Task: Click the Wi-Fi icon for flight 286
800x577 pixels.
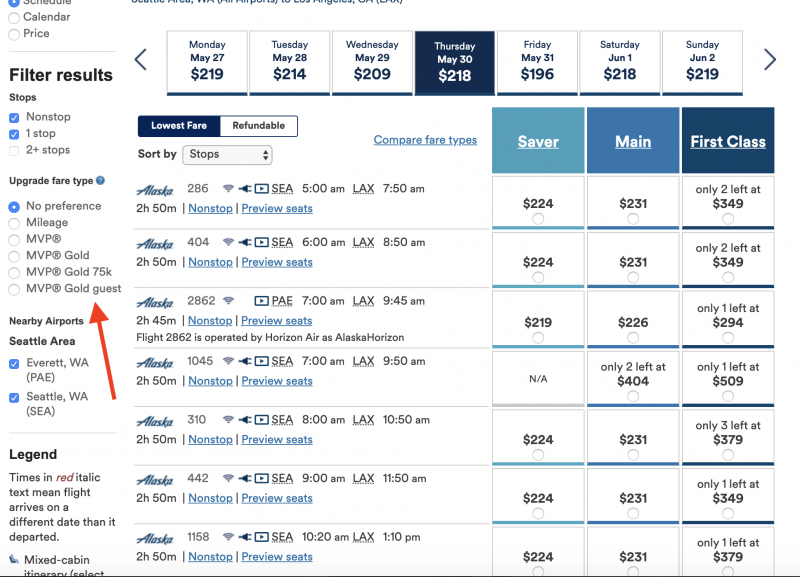Action: point(228,189)
